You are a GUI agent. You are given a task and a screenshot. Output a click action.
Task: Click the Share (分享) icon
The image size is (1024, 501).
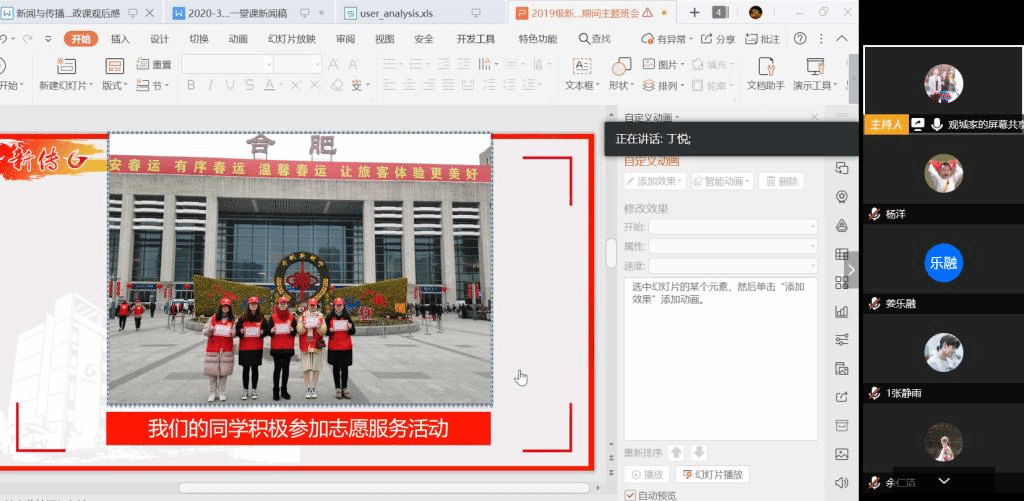click(x=707, y=39)
